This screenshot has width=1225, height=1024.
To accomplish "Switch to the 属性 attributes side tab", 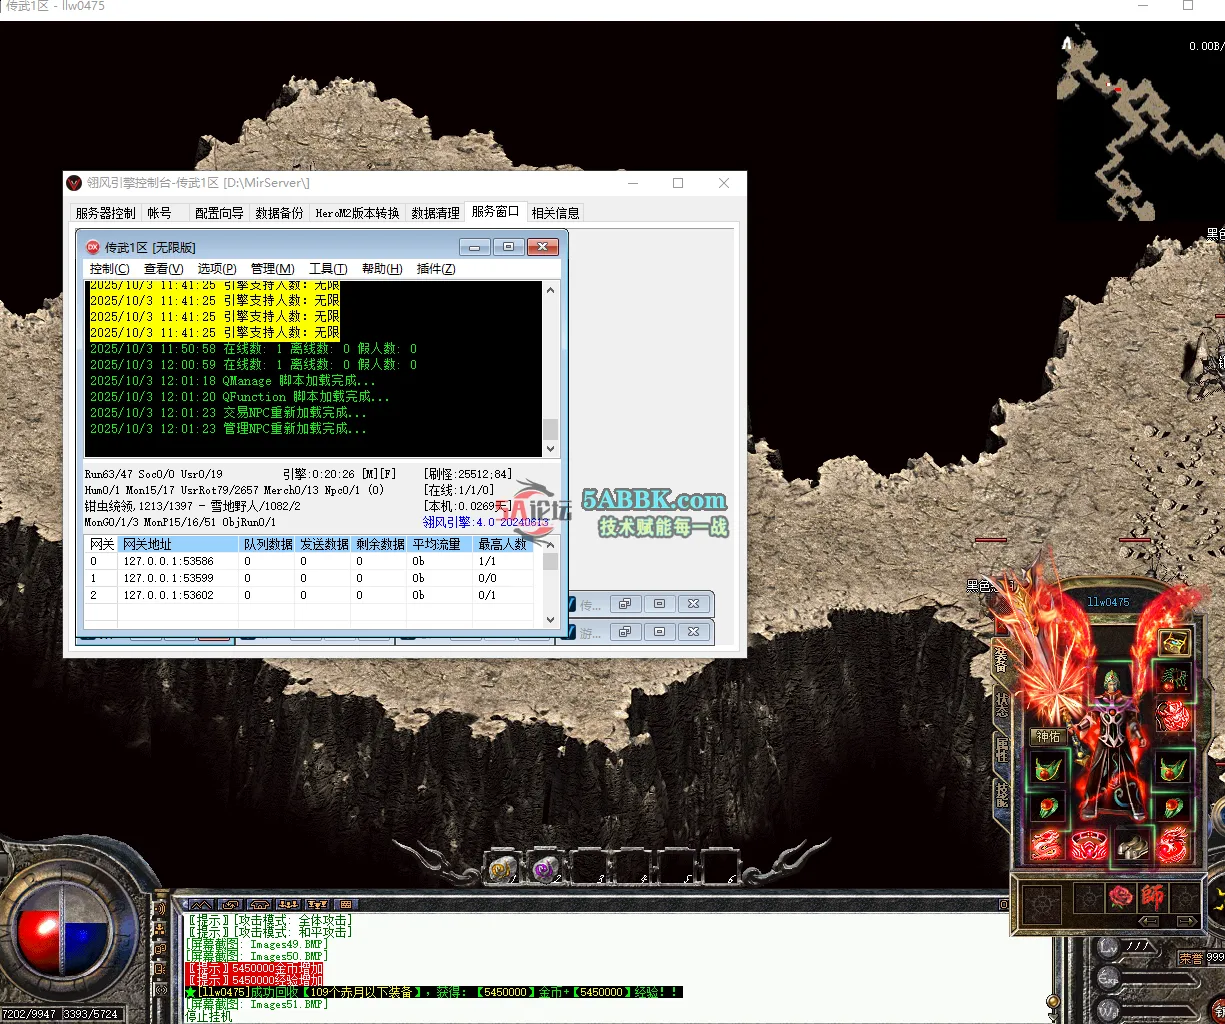I will point(1002,748).
